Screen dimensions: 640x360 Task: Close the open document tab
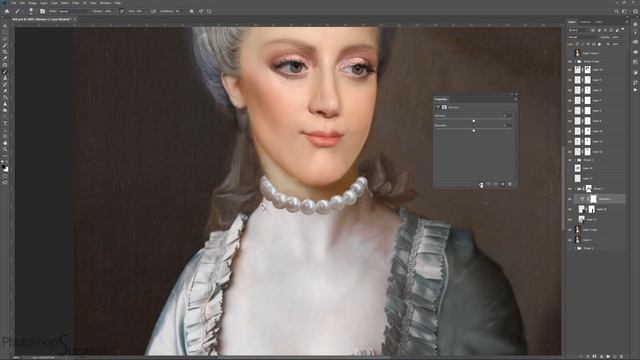75,19
